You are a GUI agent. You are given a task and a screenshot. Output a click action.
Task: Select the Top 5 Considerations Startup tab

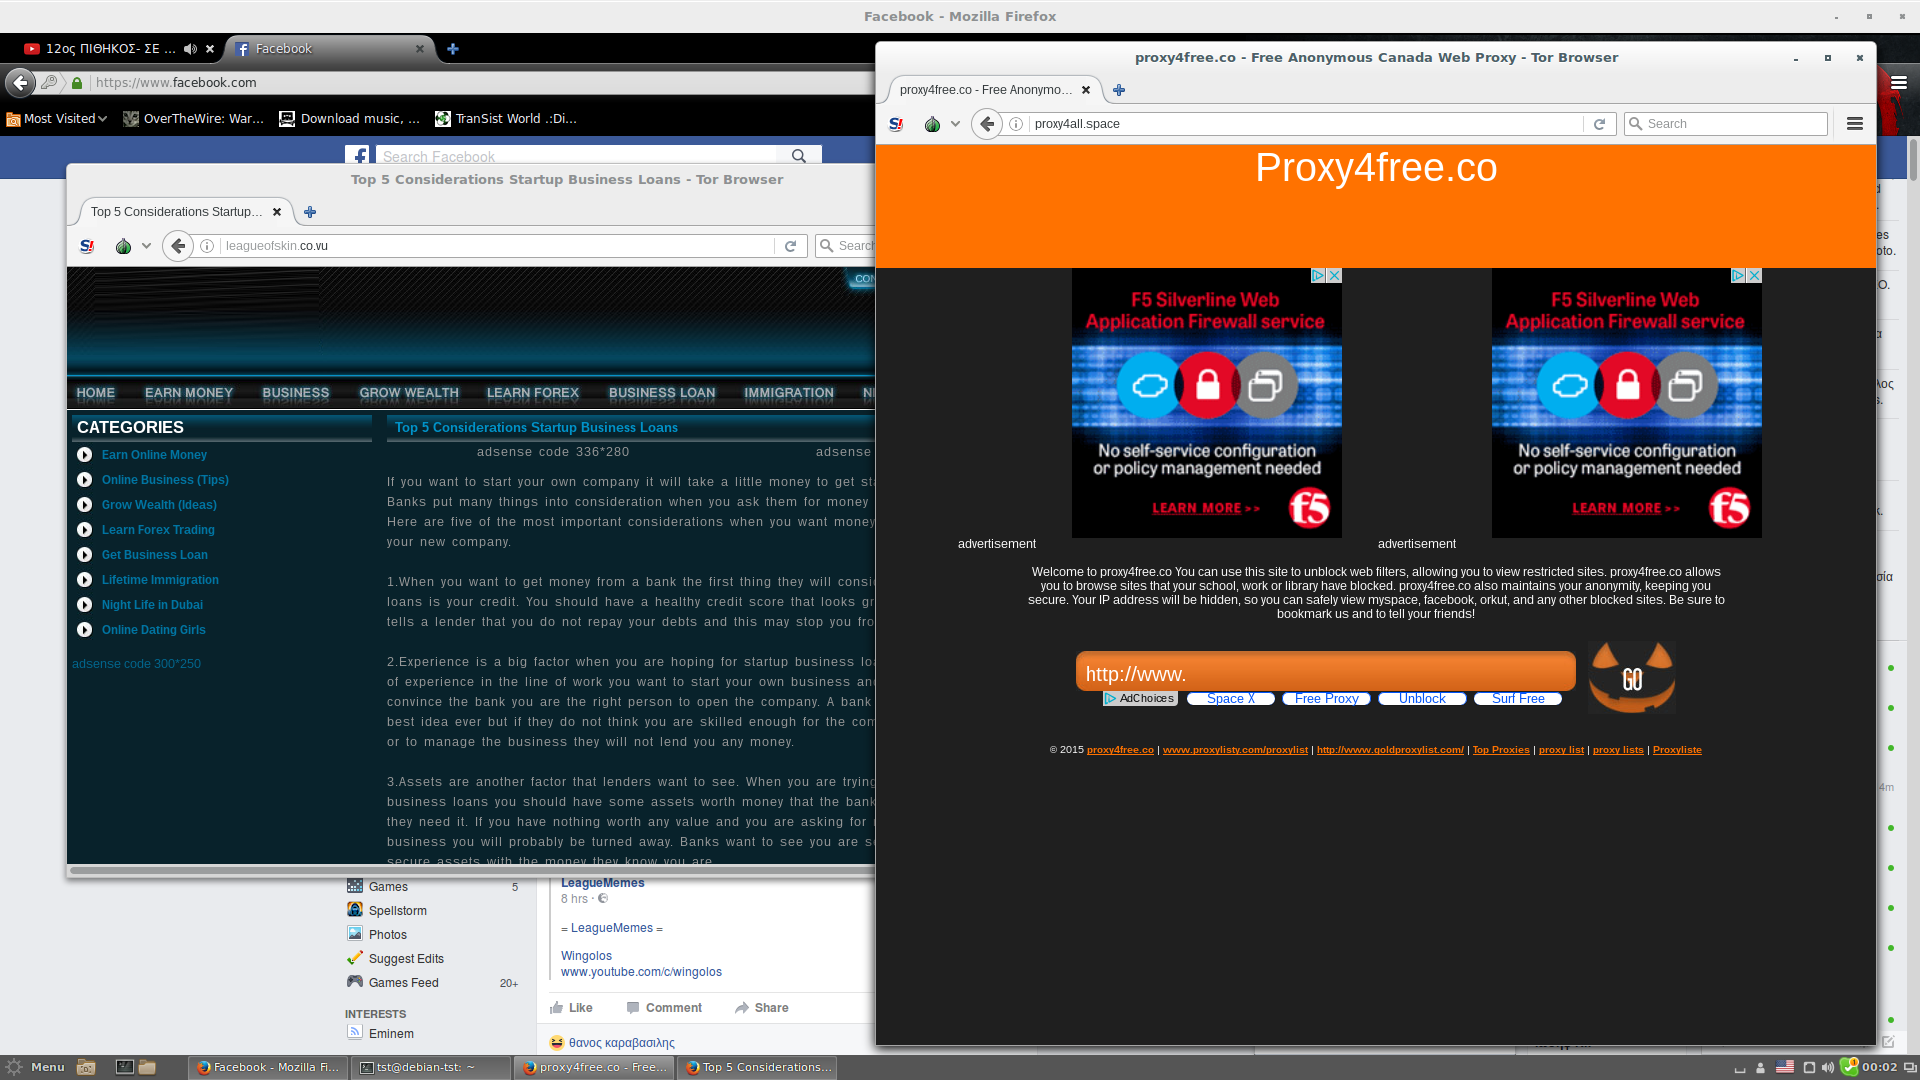(176, 212)
